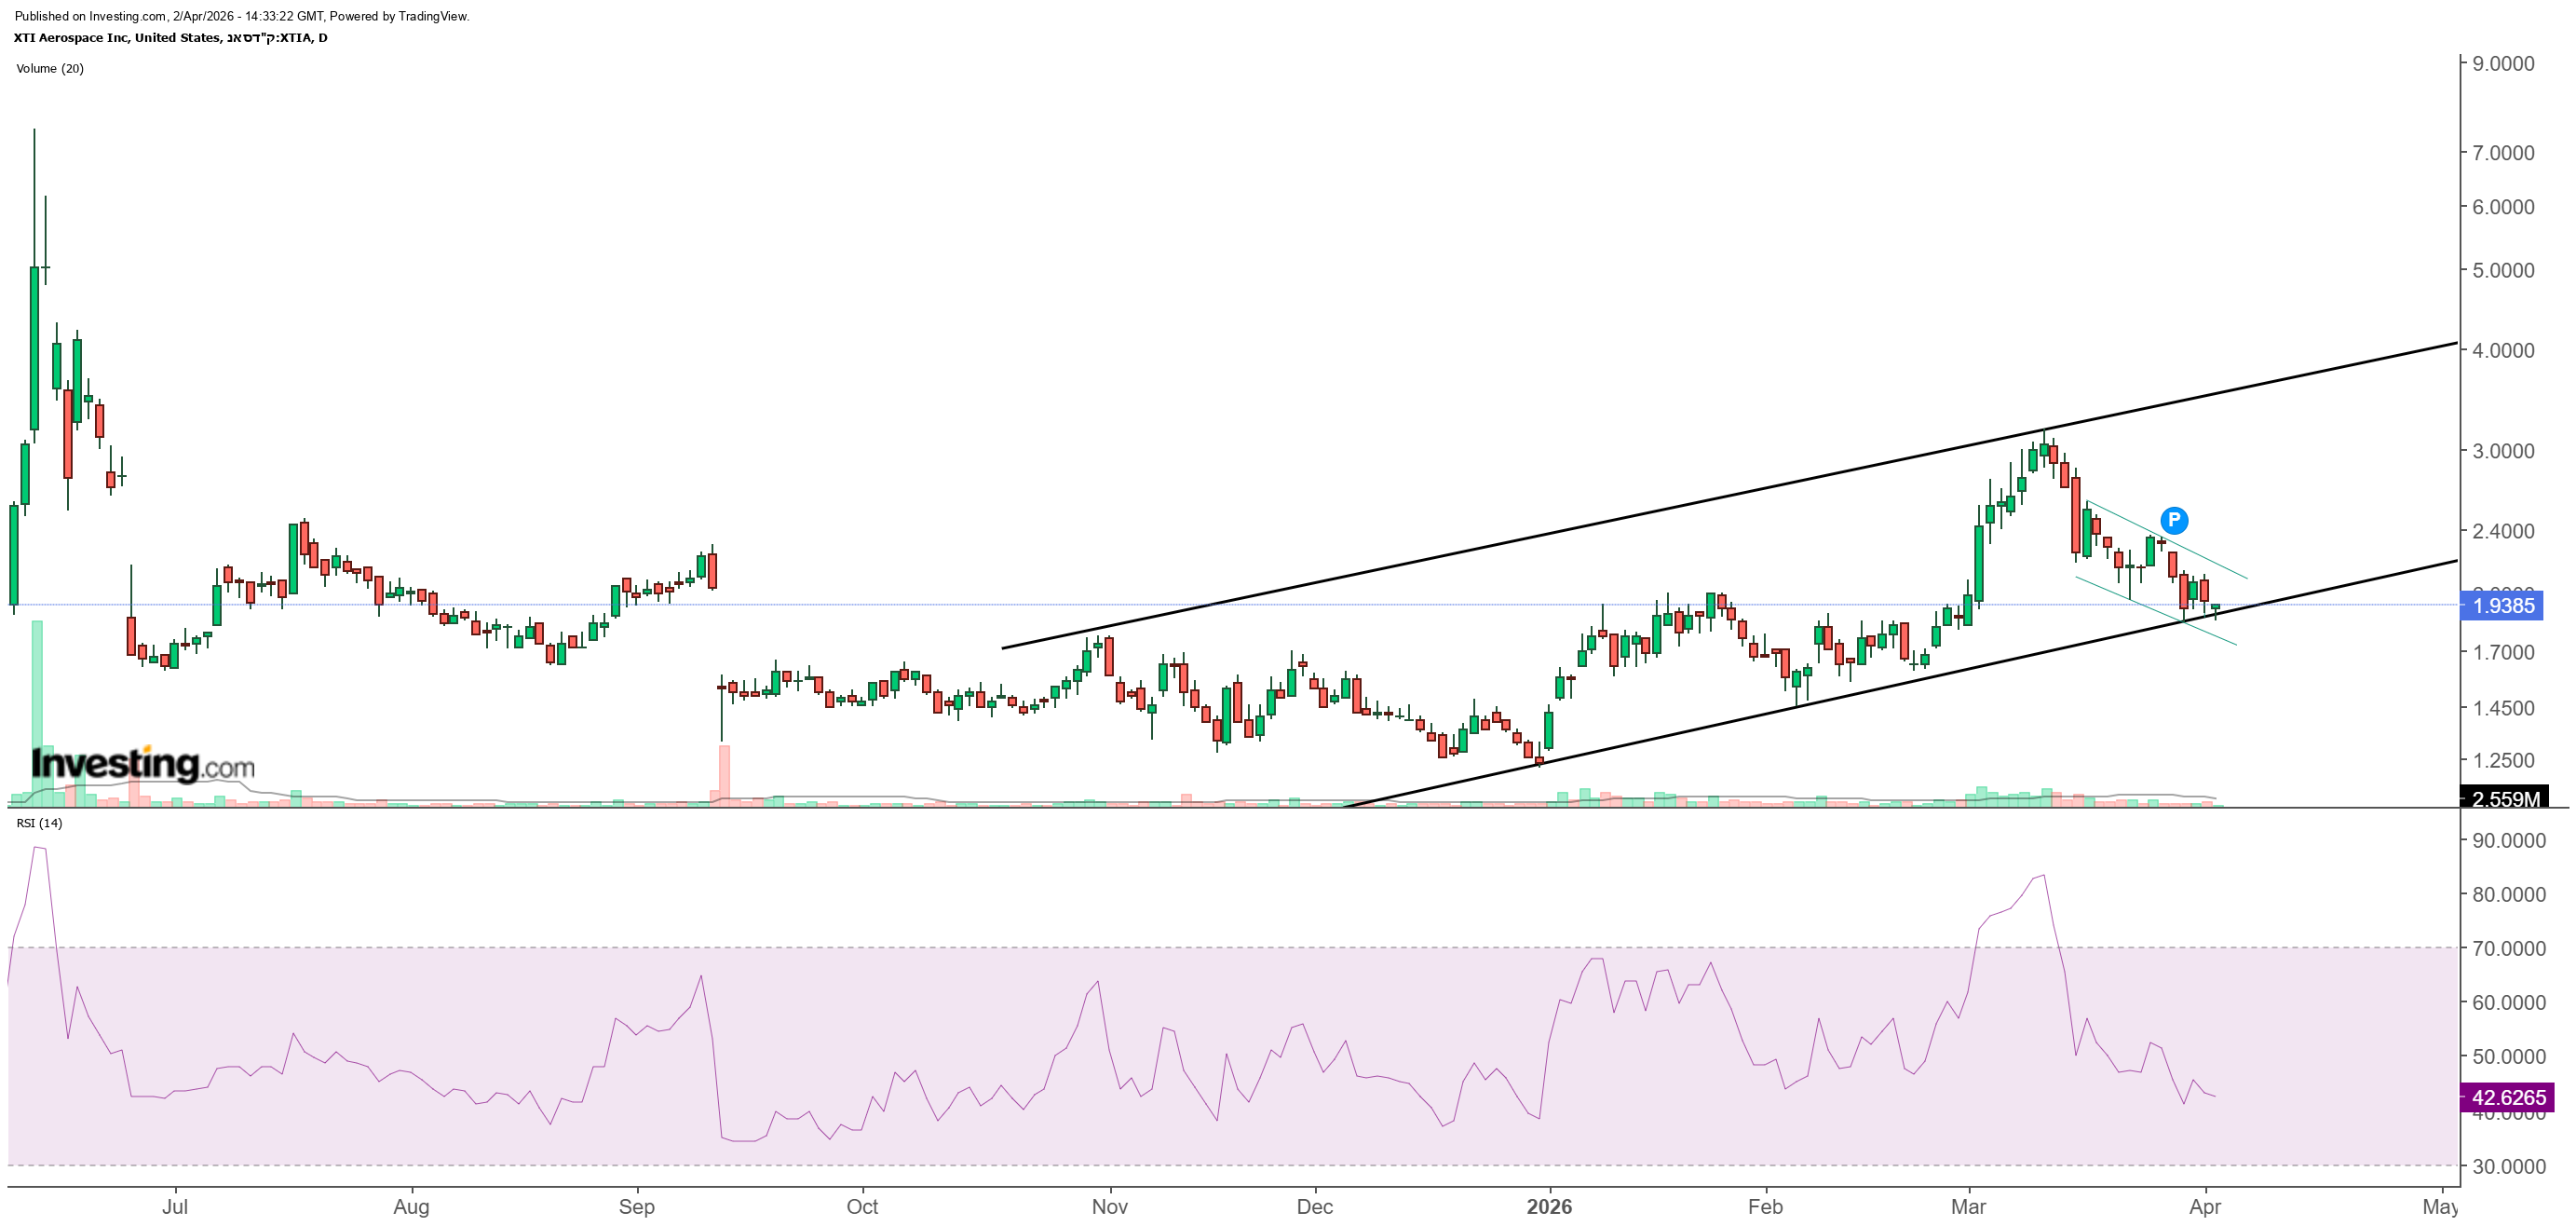Click the Dec label on time axis
The image size is (2576, 1226).
[1314, 1206]
